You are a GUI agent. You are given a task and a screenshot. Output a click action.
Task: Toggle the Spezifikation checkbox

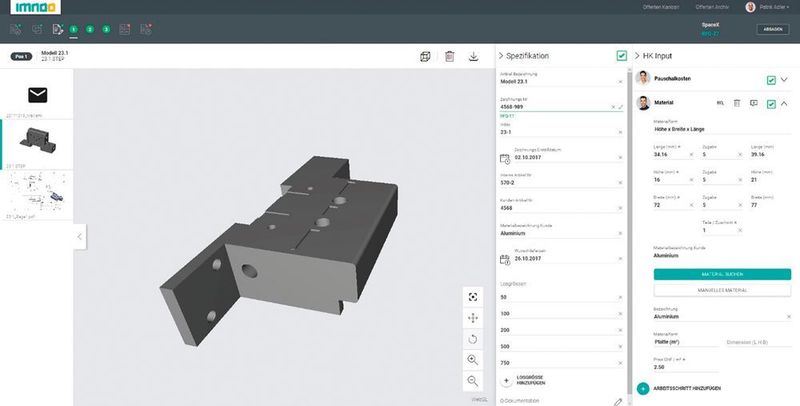coord(622,56)
